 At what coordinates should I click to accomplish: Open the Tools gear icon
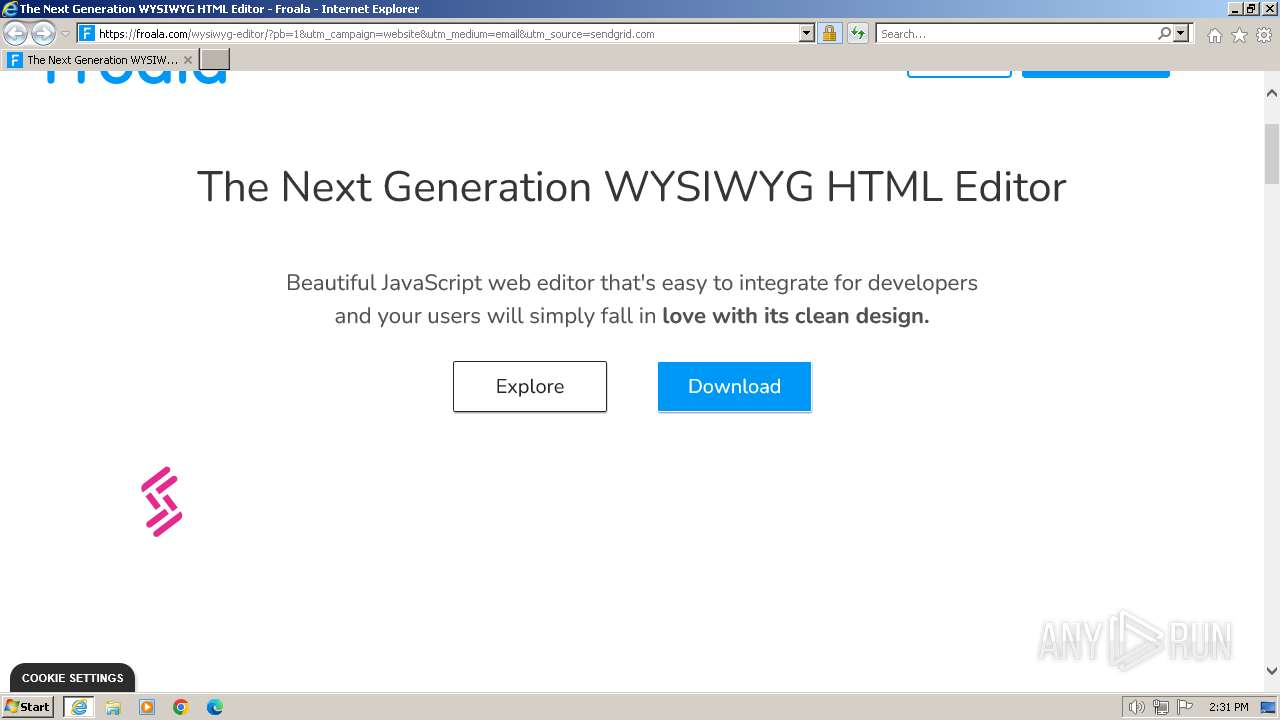[1264, 35]
